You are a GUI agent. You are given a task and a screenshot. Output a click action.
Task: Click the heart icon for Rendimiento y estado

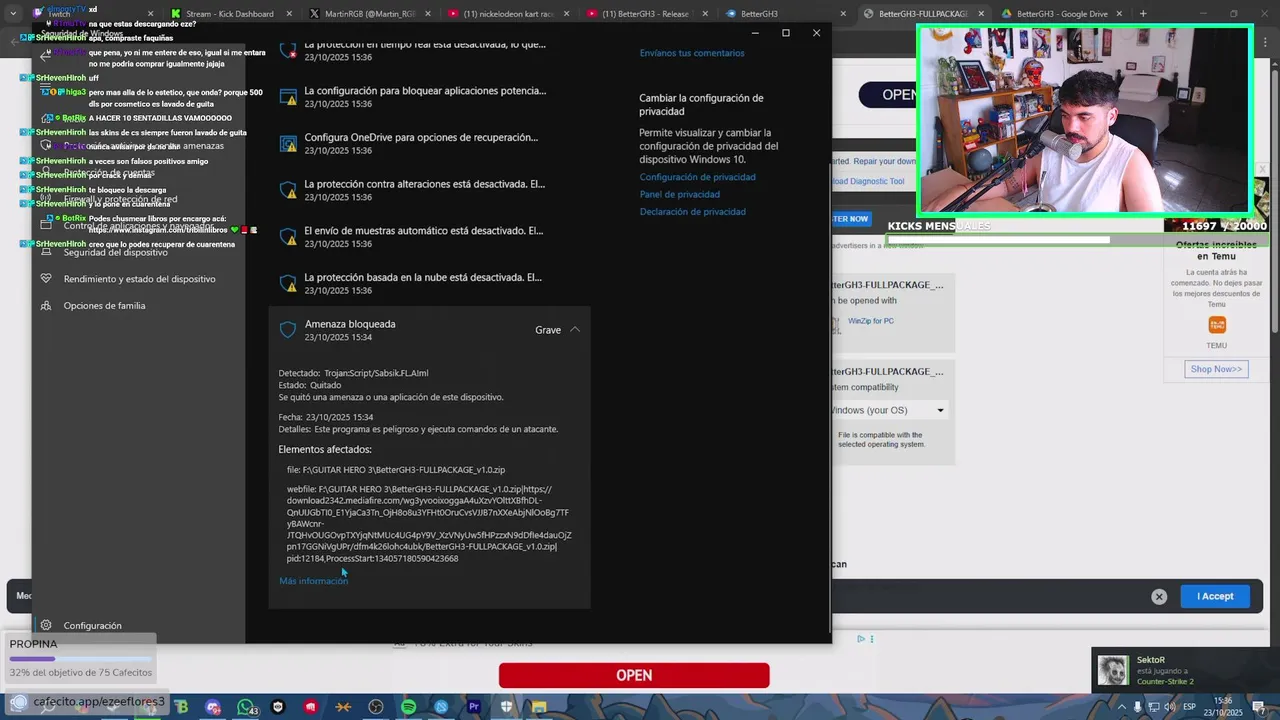point(46,279)
